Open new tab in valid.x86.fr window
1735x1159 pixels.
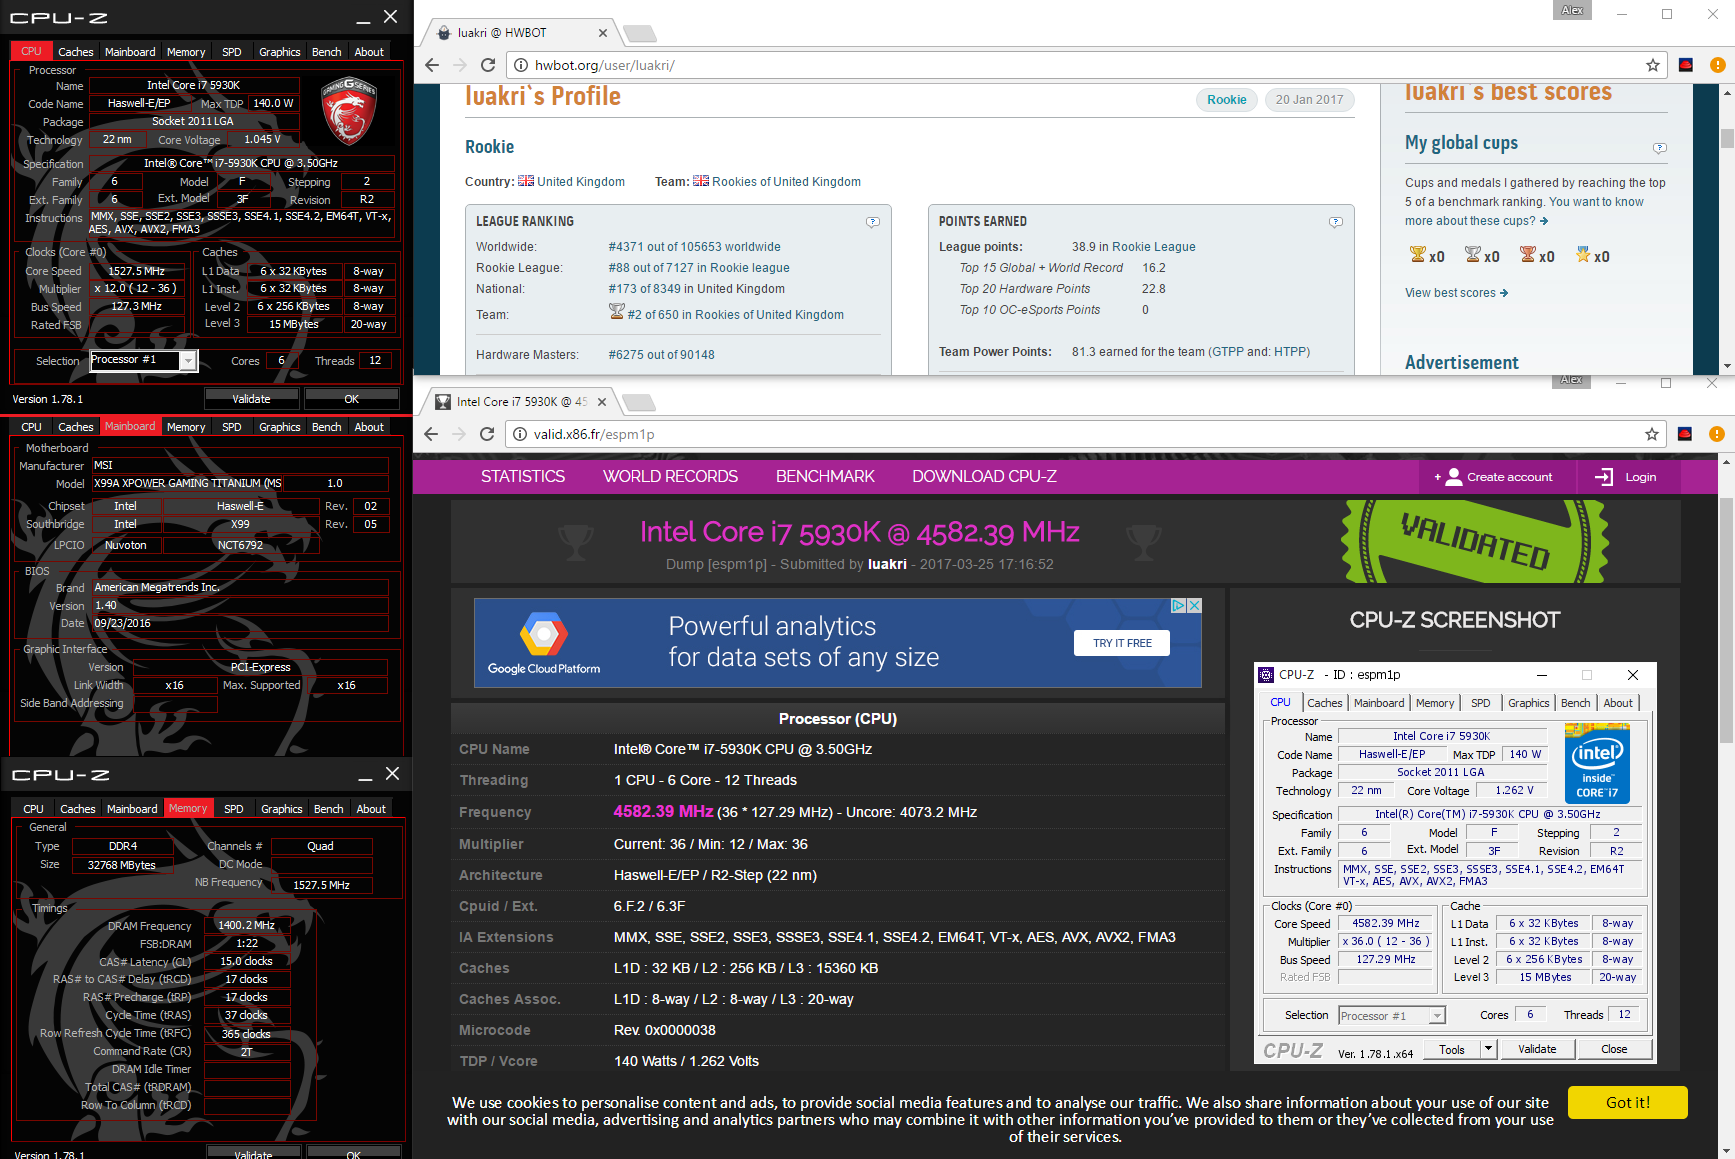639,403
